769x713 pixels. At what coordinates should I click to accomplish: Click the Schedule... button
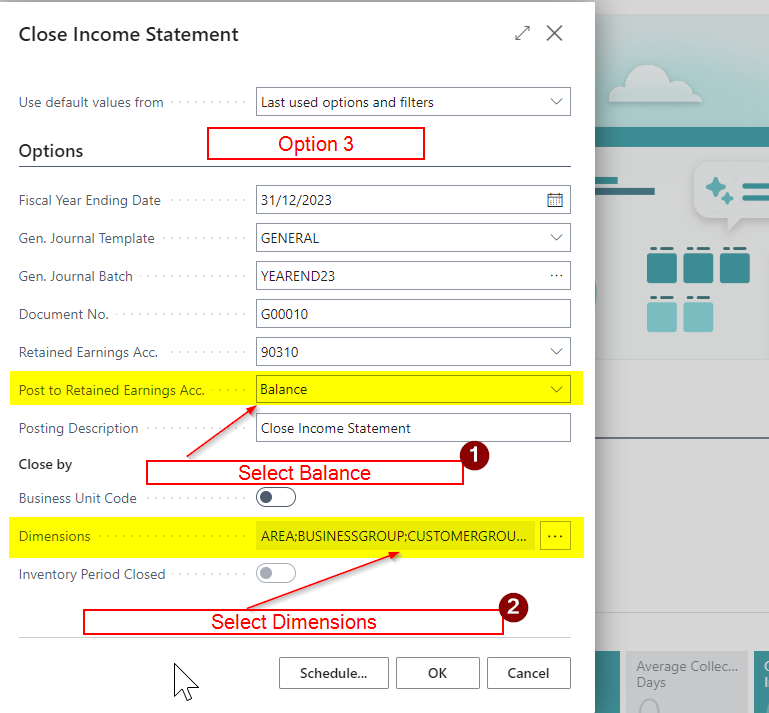coord(333,673)
